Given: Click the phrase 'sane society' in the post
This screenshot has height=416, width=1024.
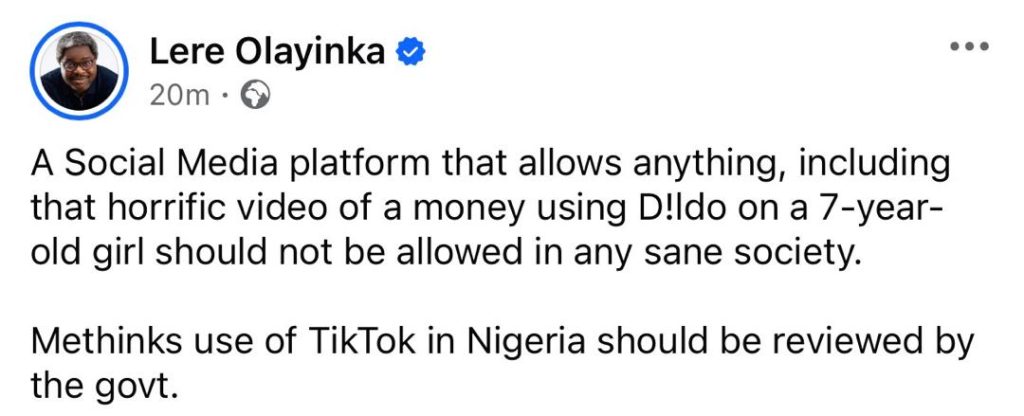Looking at the screenshot, I should 748,254.
